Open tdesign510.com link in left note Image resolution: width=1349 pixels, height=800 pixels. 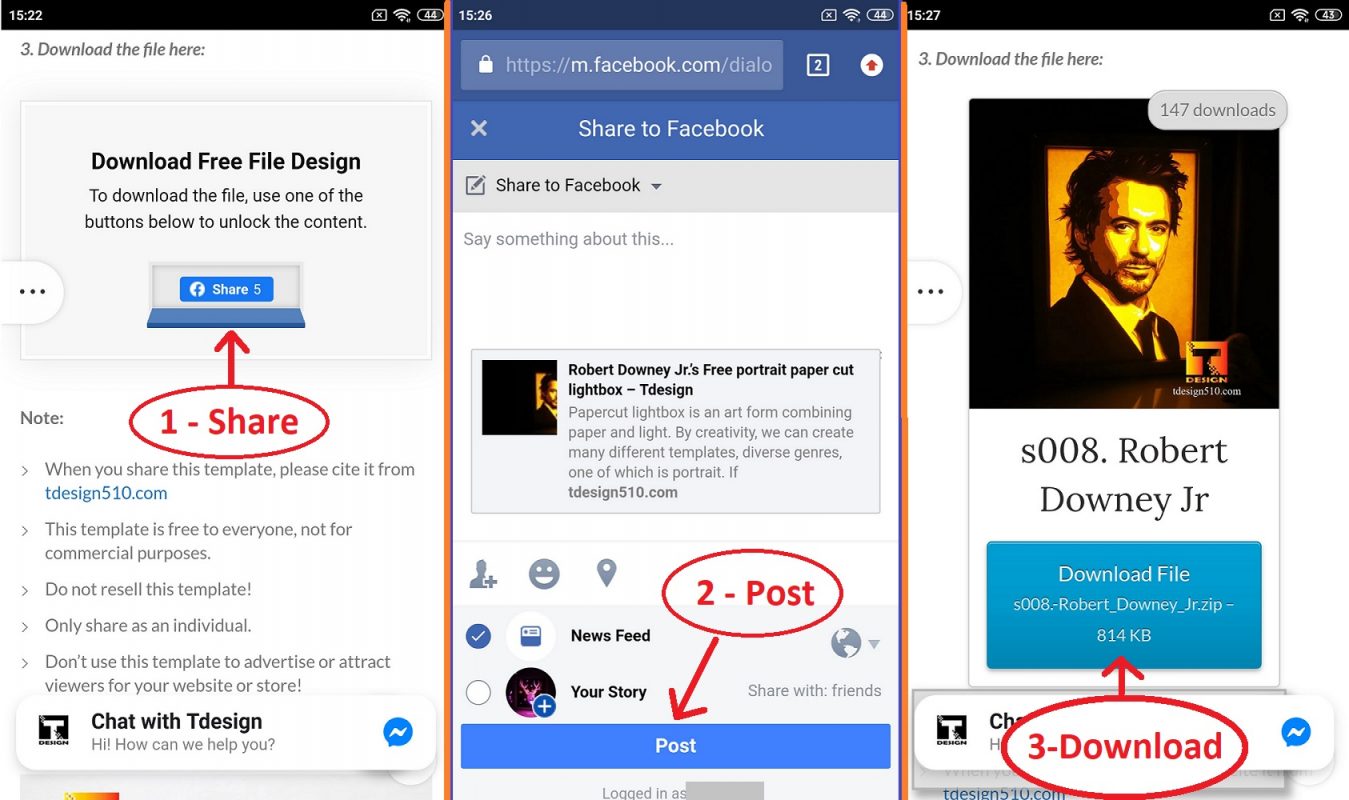coord(106,492)
